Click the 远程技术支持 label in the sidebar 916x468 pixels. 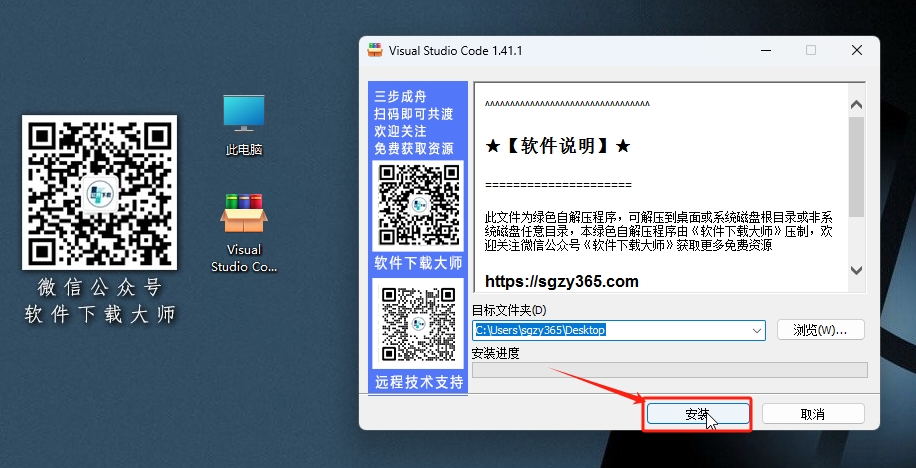click(419, 383)
